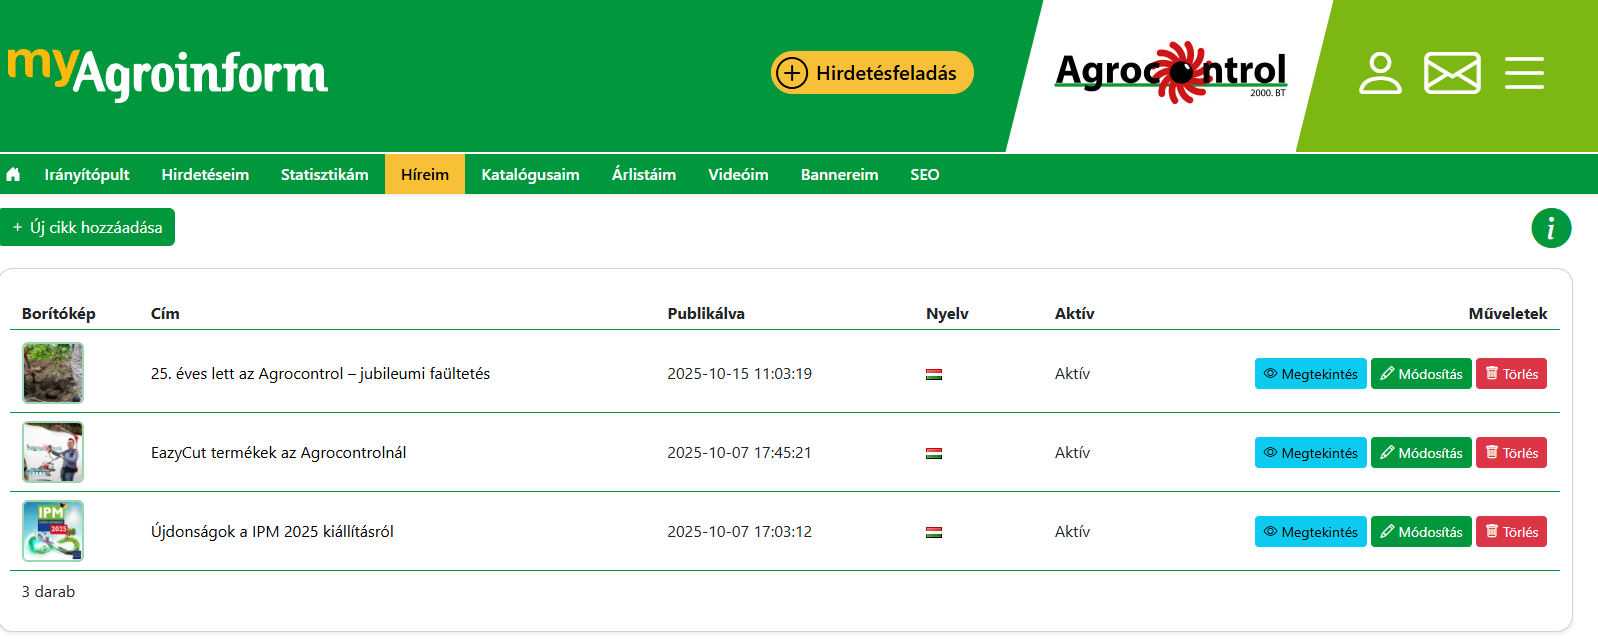Switch to the Statisztikám tab
Viewport: 1598px width, 639px height.
pyautogui.click(x=324, y=175)
